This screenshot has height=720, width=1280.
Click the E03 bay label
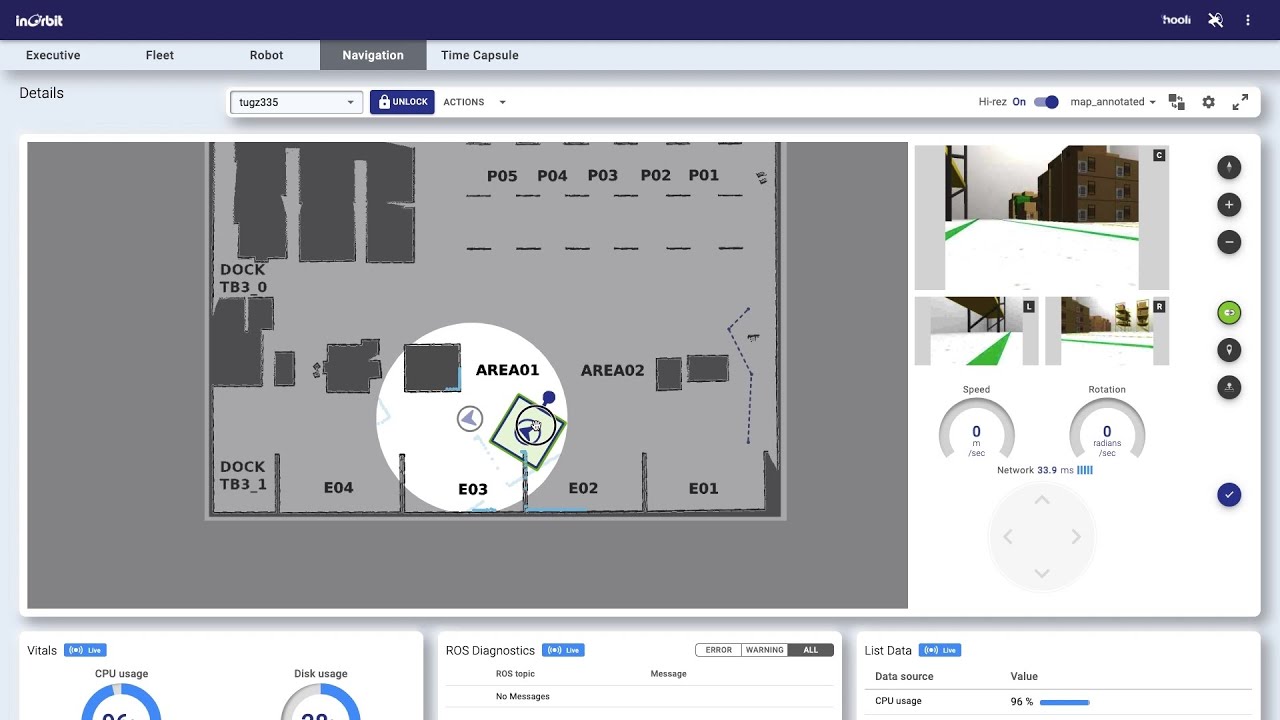[x=473, y=489]
